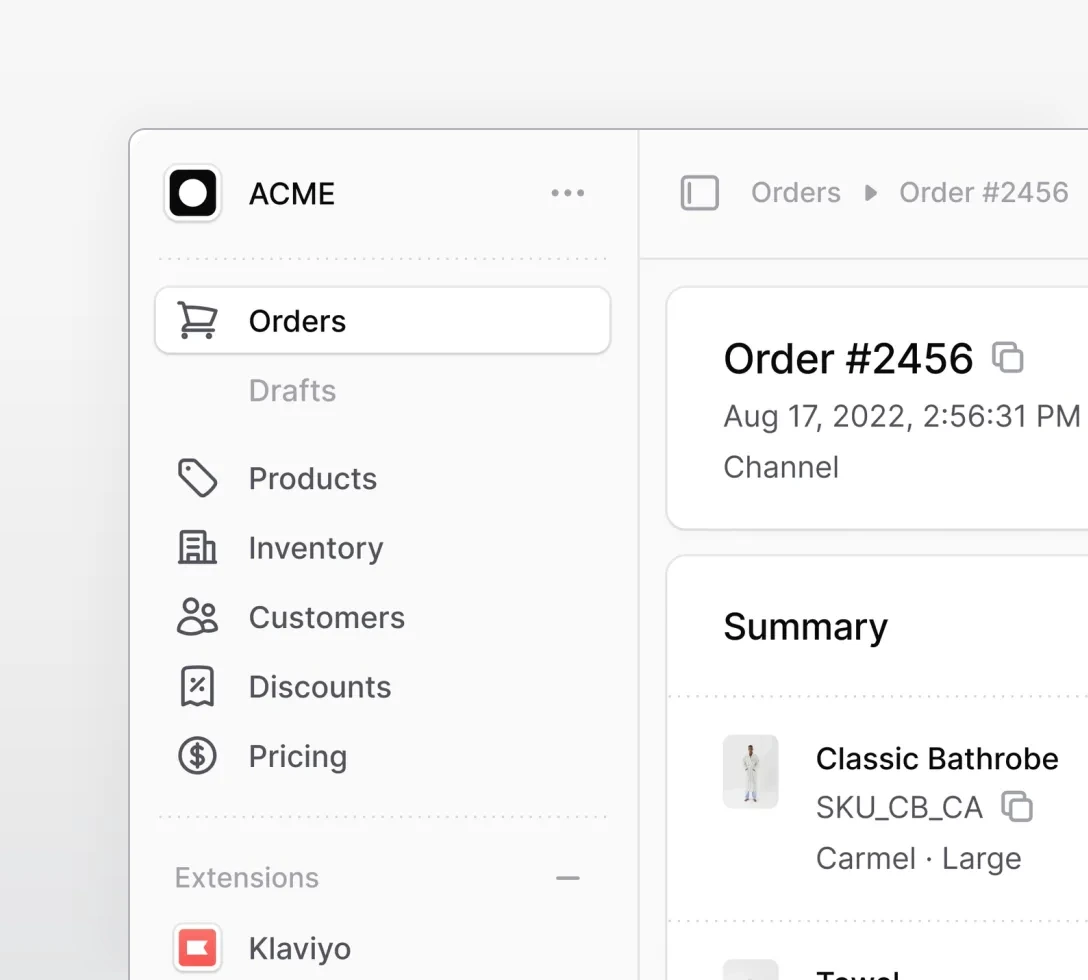Screen dimensions: 1088x980
Task: Click the Inventory building icon
Action: click(x=198, y=548)
